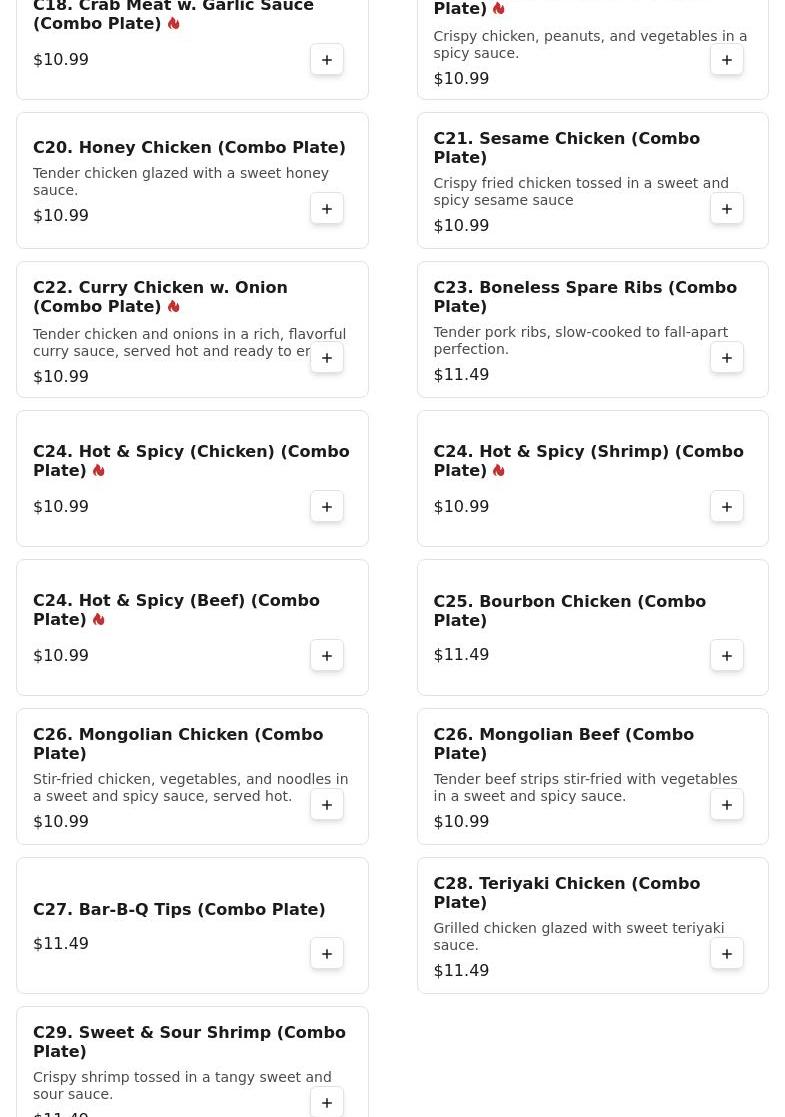Image resolution: width=785 pixels, height=1117 pixels.
Task: Click the C23 Boneless Spare Ribs title
Action: (585, 296)
